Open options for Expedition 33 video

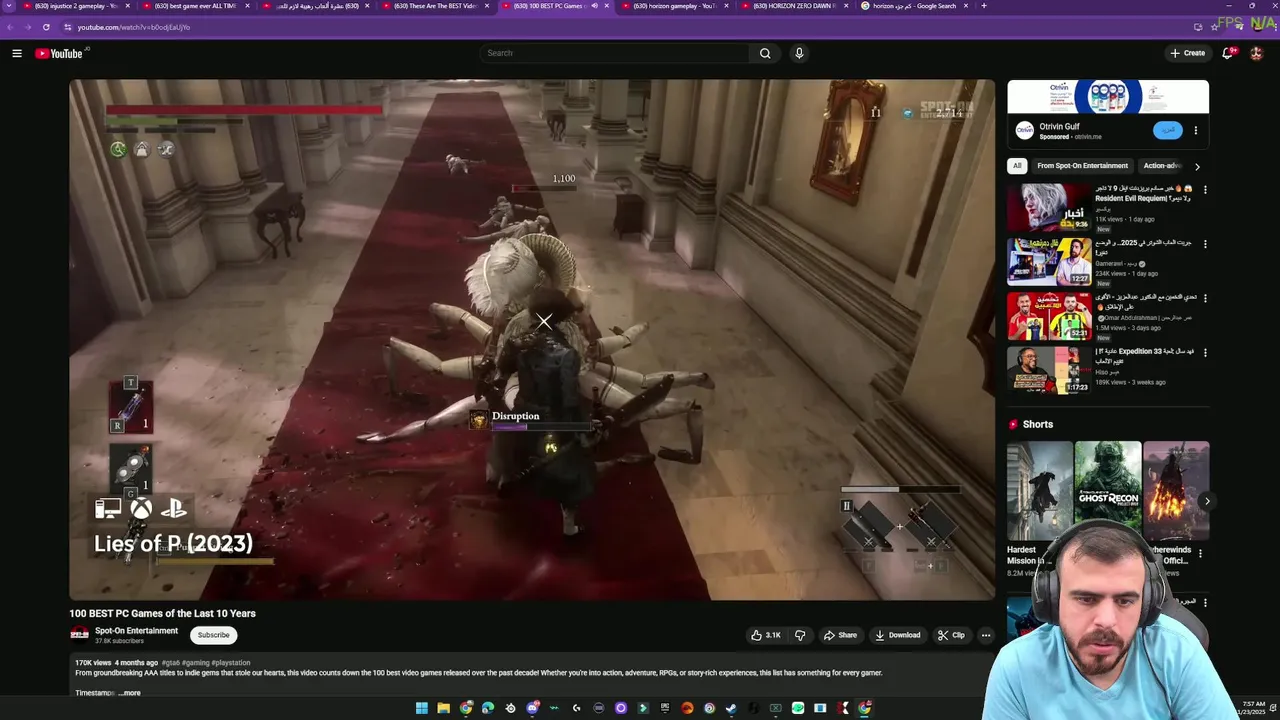tap(1205, 352)
